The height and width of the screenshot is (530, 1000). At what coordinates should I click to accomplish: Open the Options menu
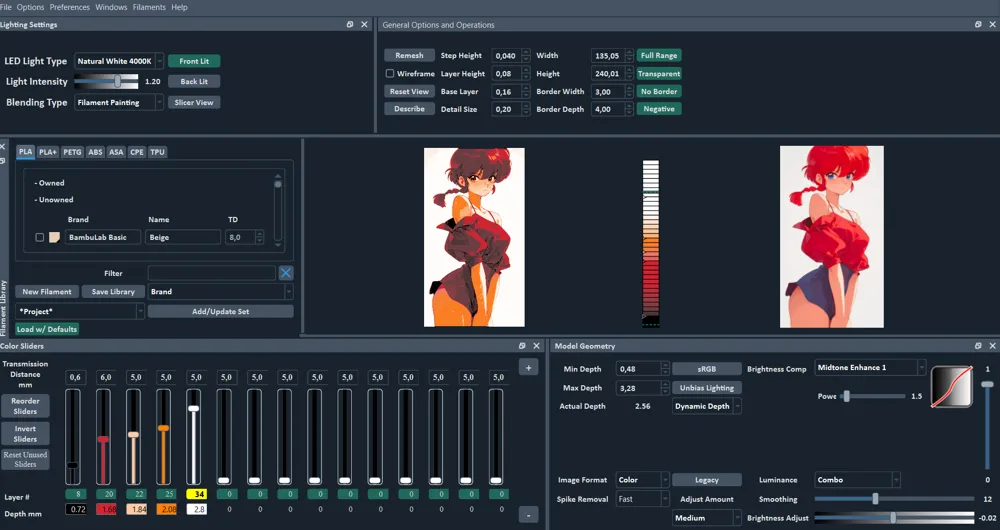coord(30,7)
